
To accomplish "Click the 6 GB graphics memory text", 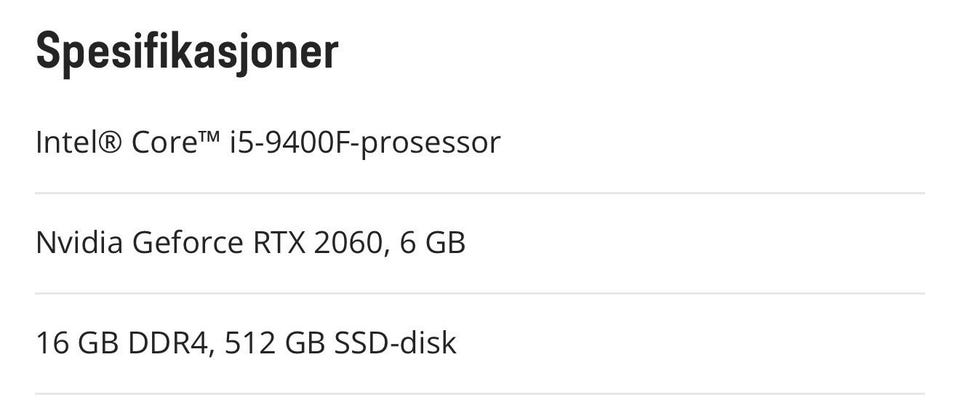I will coord(432,244).
